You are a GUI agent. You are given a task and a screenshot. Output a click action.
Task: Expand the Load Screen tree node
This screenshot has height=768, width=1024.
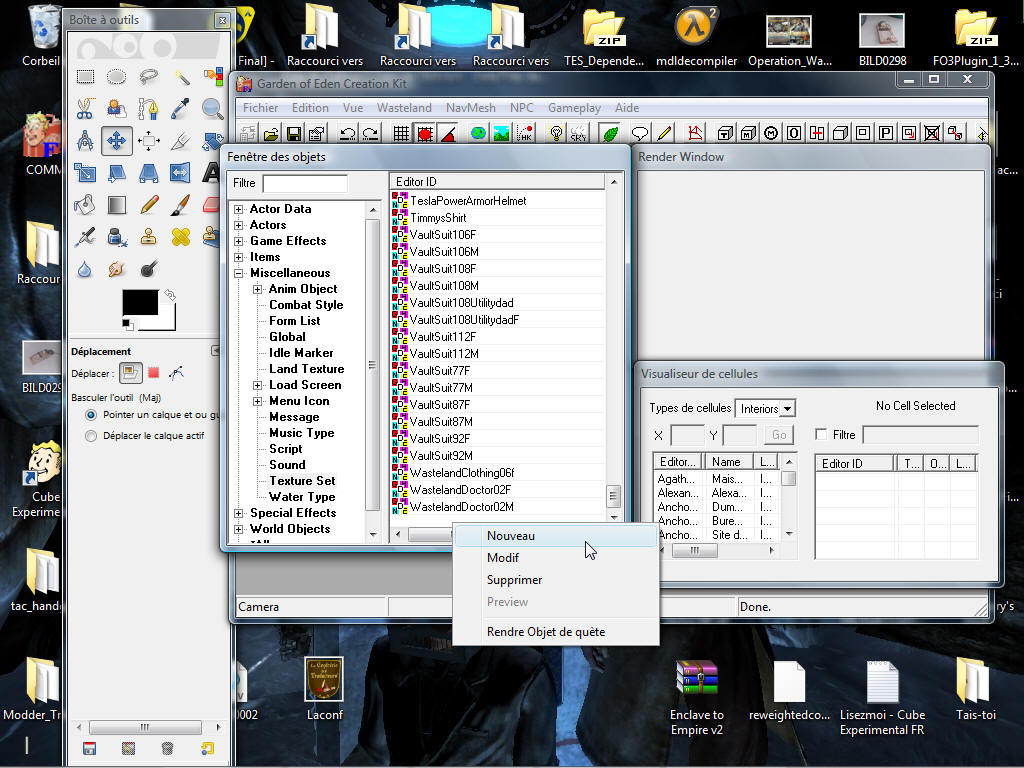click(x=257, y=385)
